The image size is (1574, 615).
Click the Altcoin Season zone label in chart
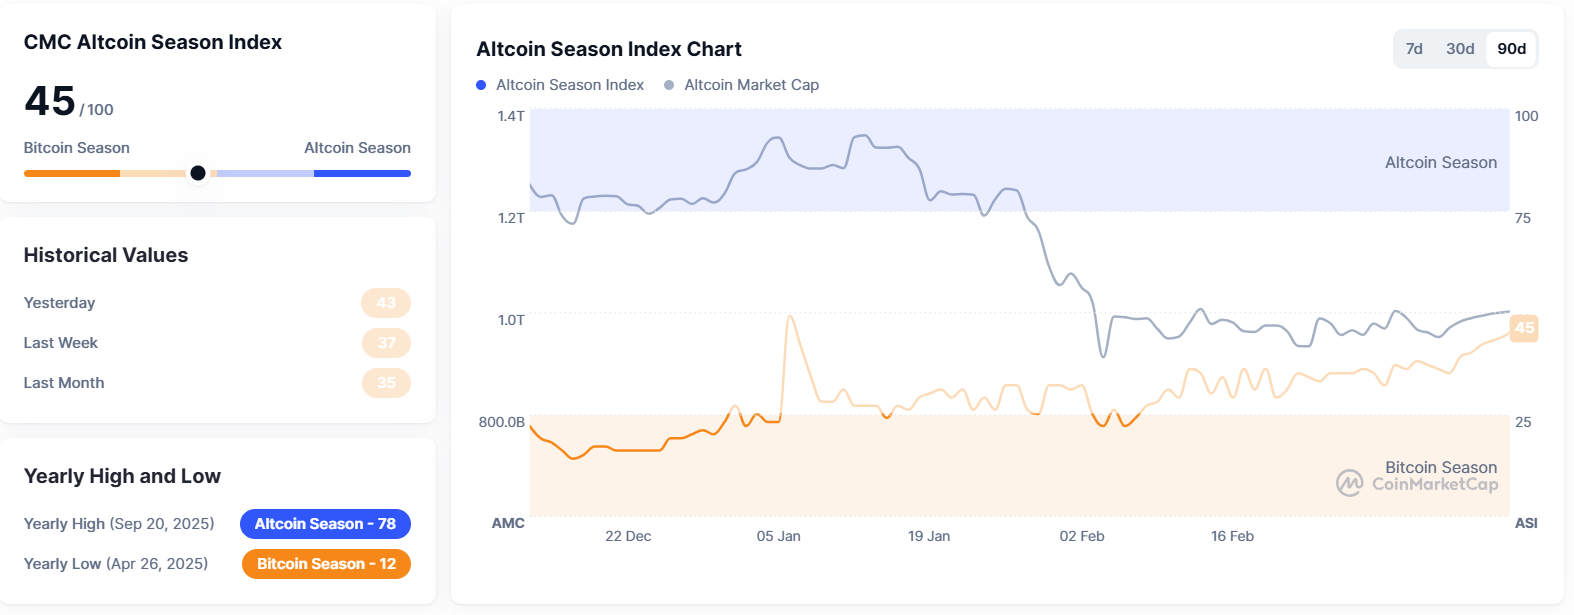(1440, 162)
